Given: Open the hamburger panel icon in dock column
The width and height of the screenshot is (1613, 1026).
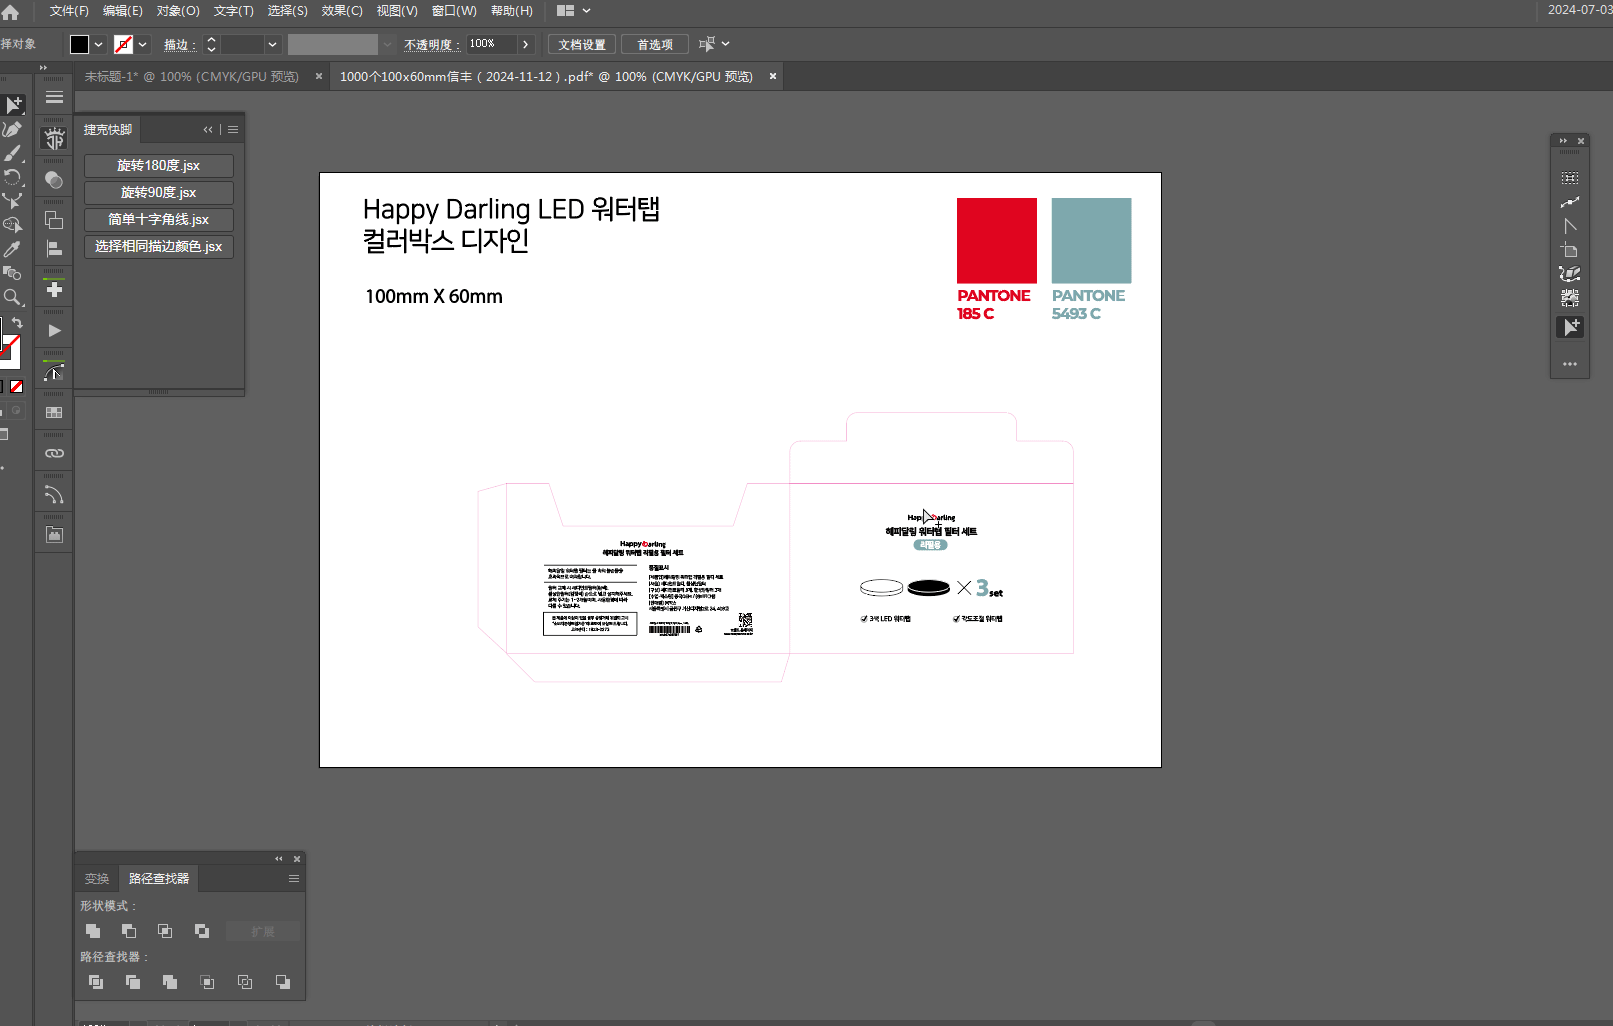Looking at the screenshot, I should pos(54,97).
